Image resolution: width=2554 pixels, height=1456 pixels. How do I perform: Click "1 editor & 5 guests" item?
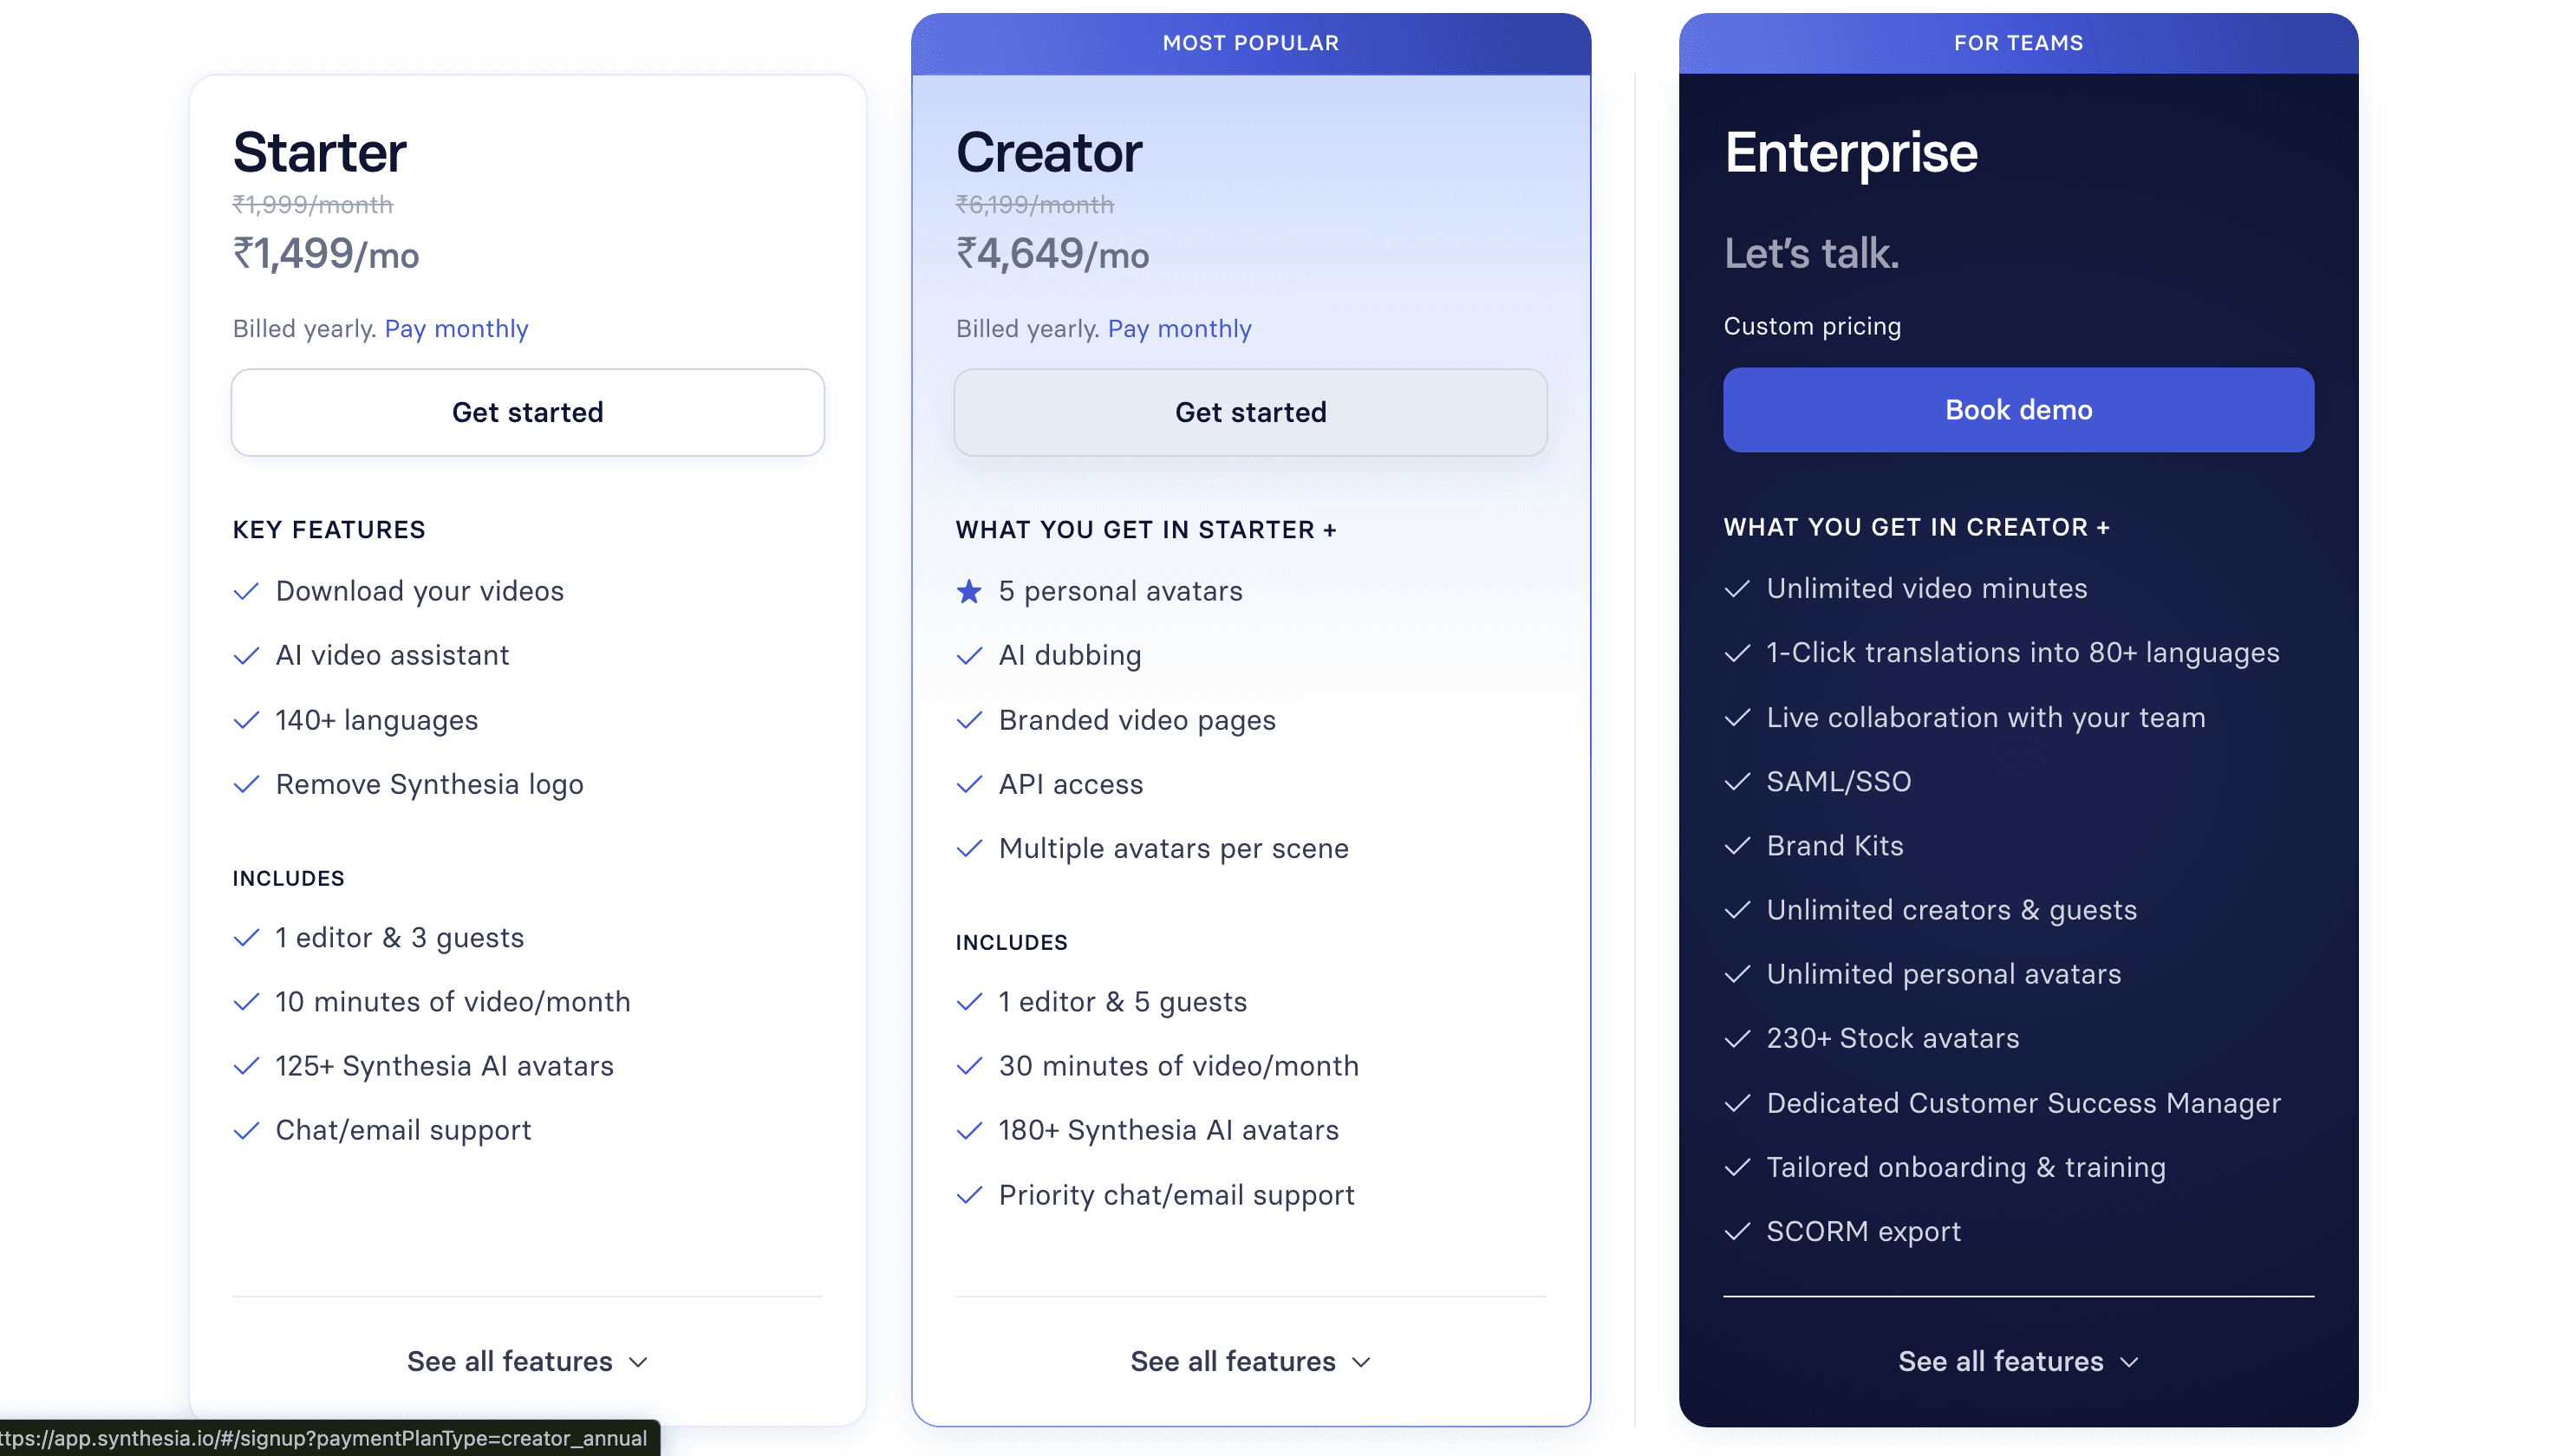(1123, 1002)
